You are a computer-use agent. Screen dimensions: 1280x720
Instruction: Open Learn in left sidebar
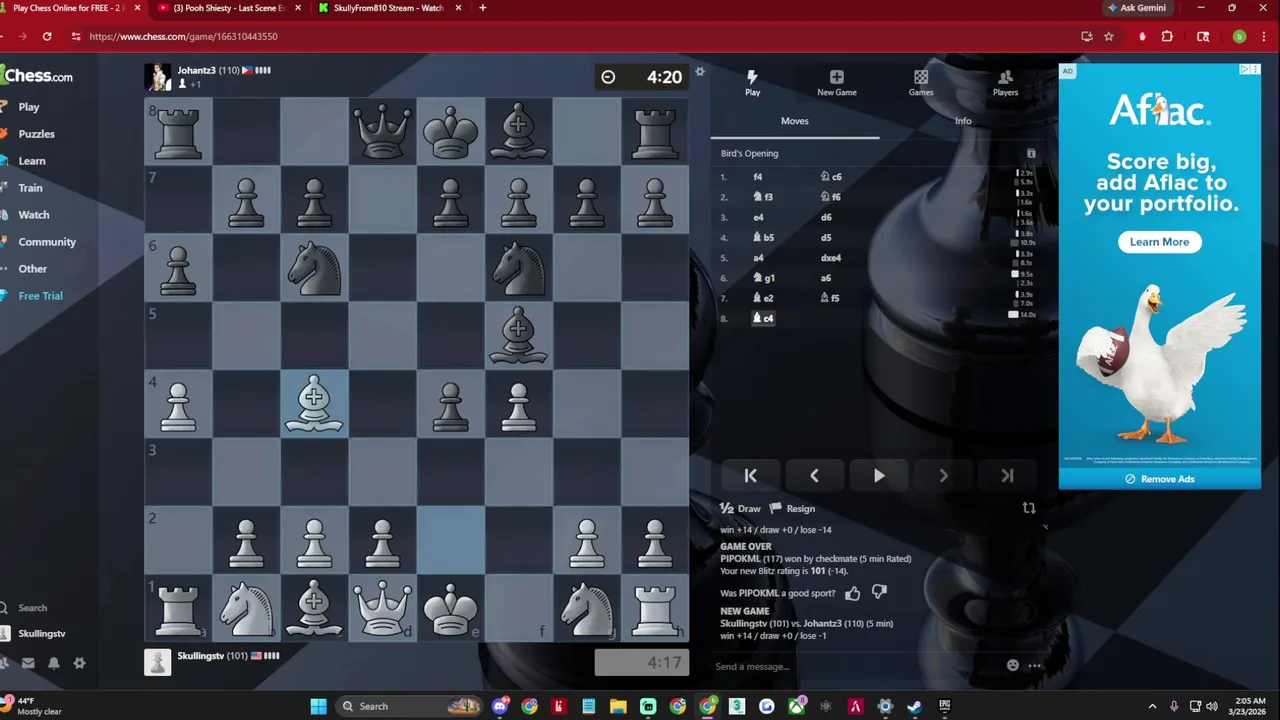[x=31, y=161]
